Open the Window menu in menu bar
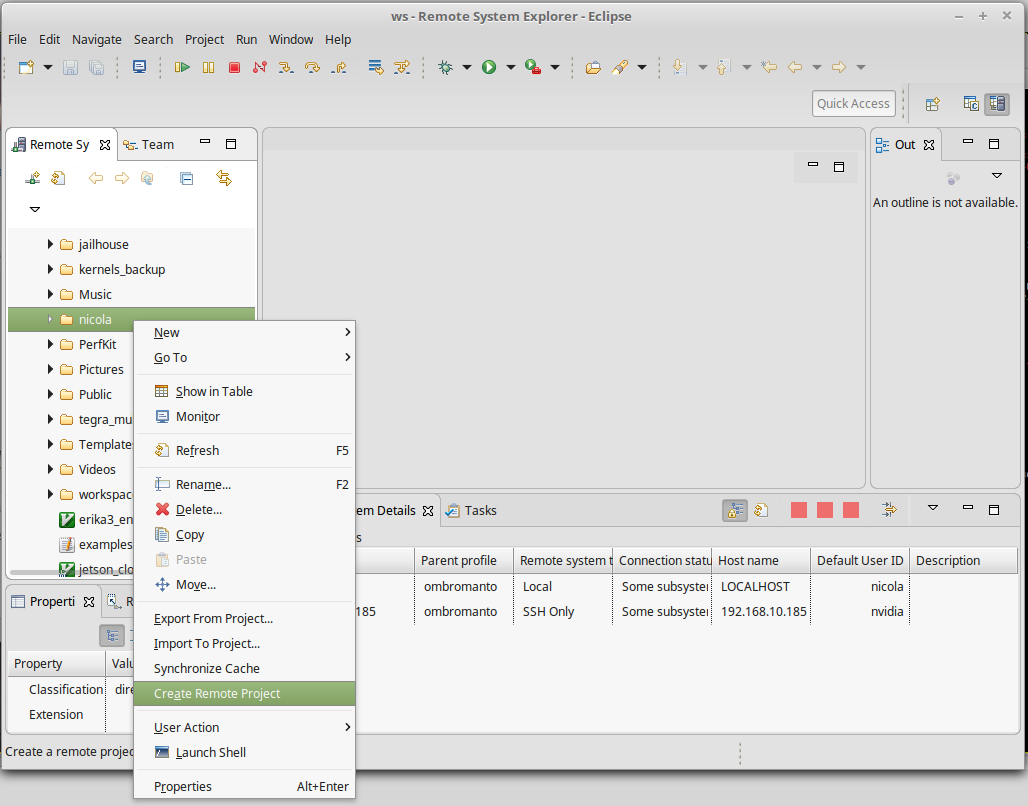Screen dimensions: 1028x806 pyautogui.click(x=291, y=39)
